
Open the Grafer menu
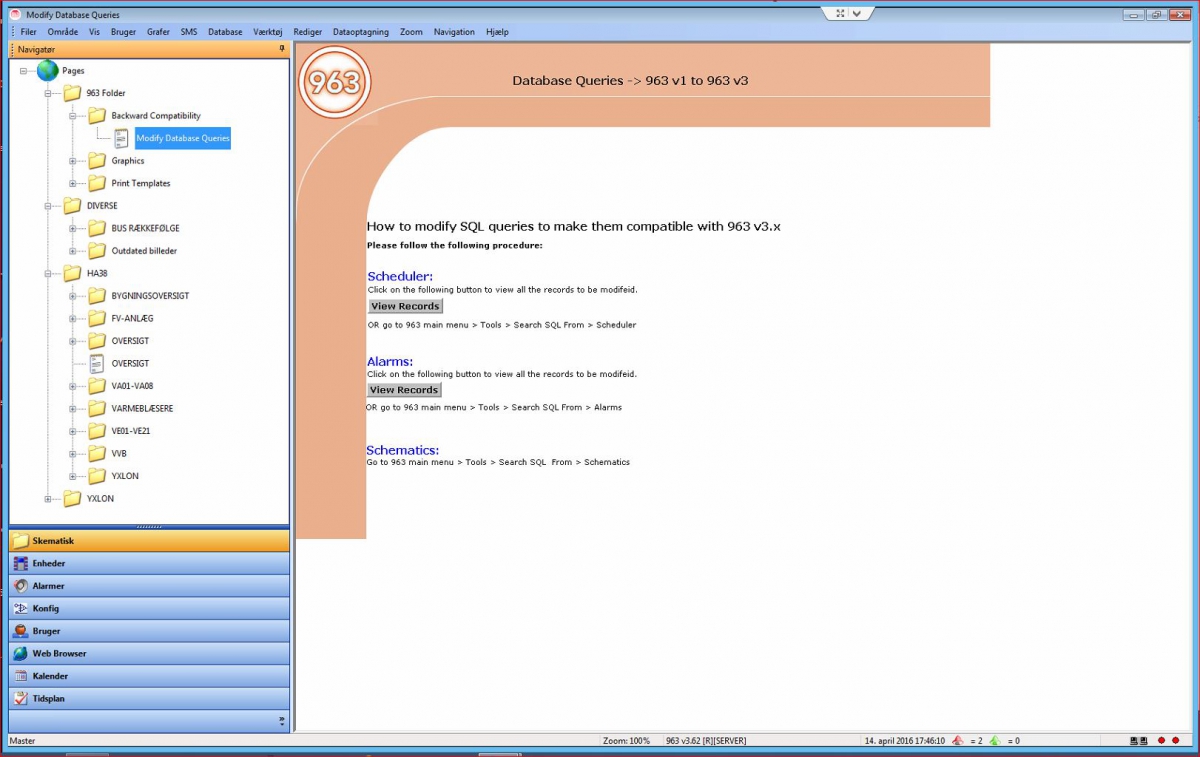(158, 32)
